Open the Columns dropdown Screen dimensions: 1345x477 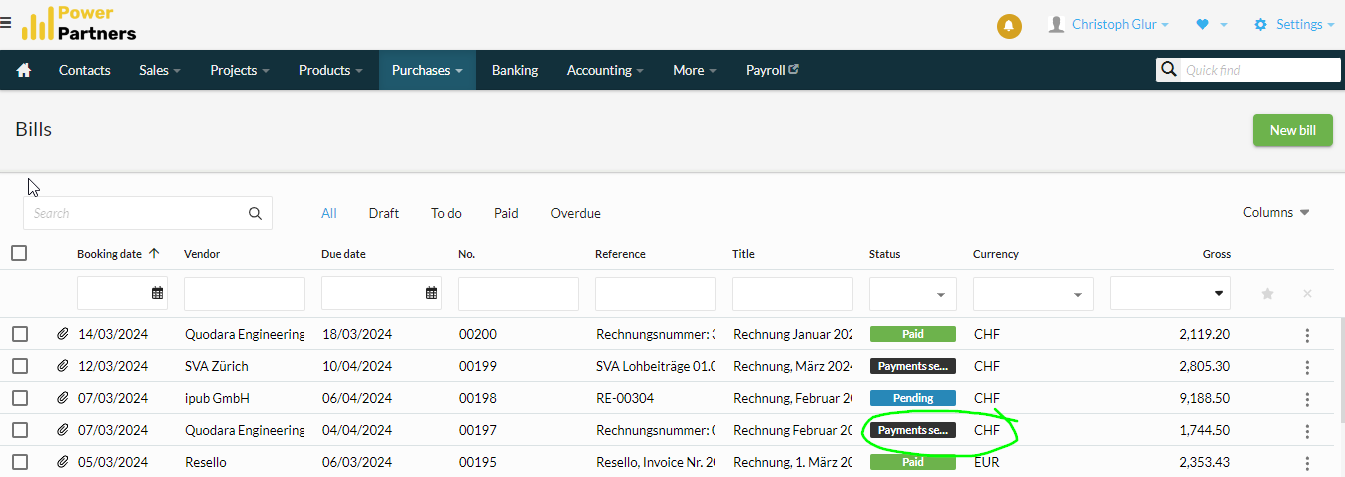tap(1276, 212)
